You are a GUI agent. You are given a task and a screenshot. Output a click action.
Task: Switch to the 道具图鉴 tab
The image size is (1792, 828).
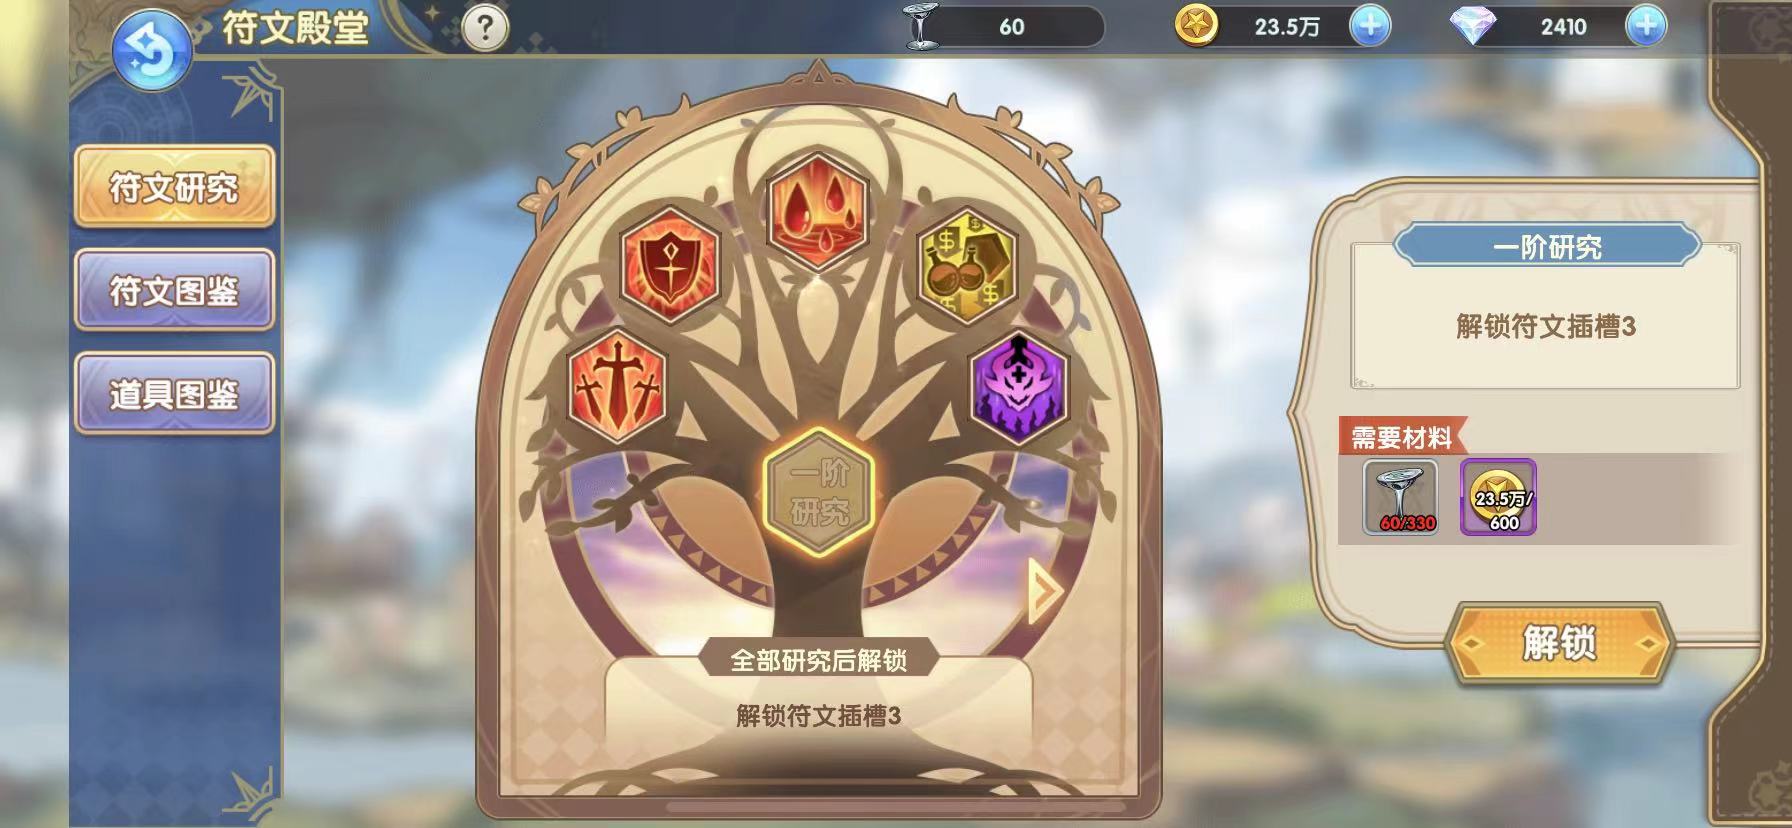[x=174, y=393]
